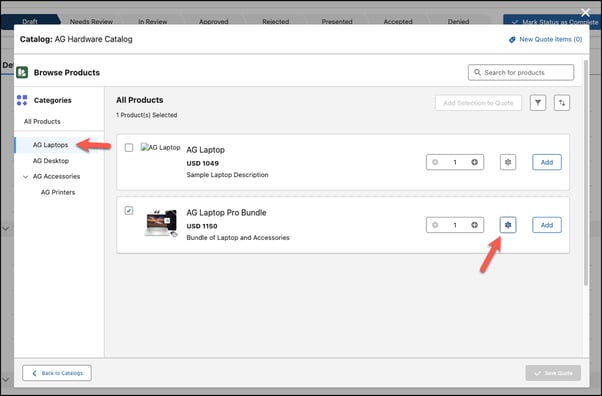
Task: Focus the Search for products field
Action: coord(521,72)
